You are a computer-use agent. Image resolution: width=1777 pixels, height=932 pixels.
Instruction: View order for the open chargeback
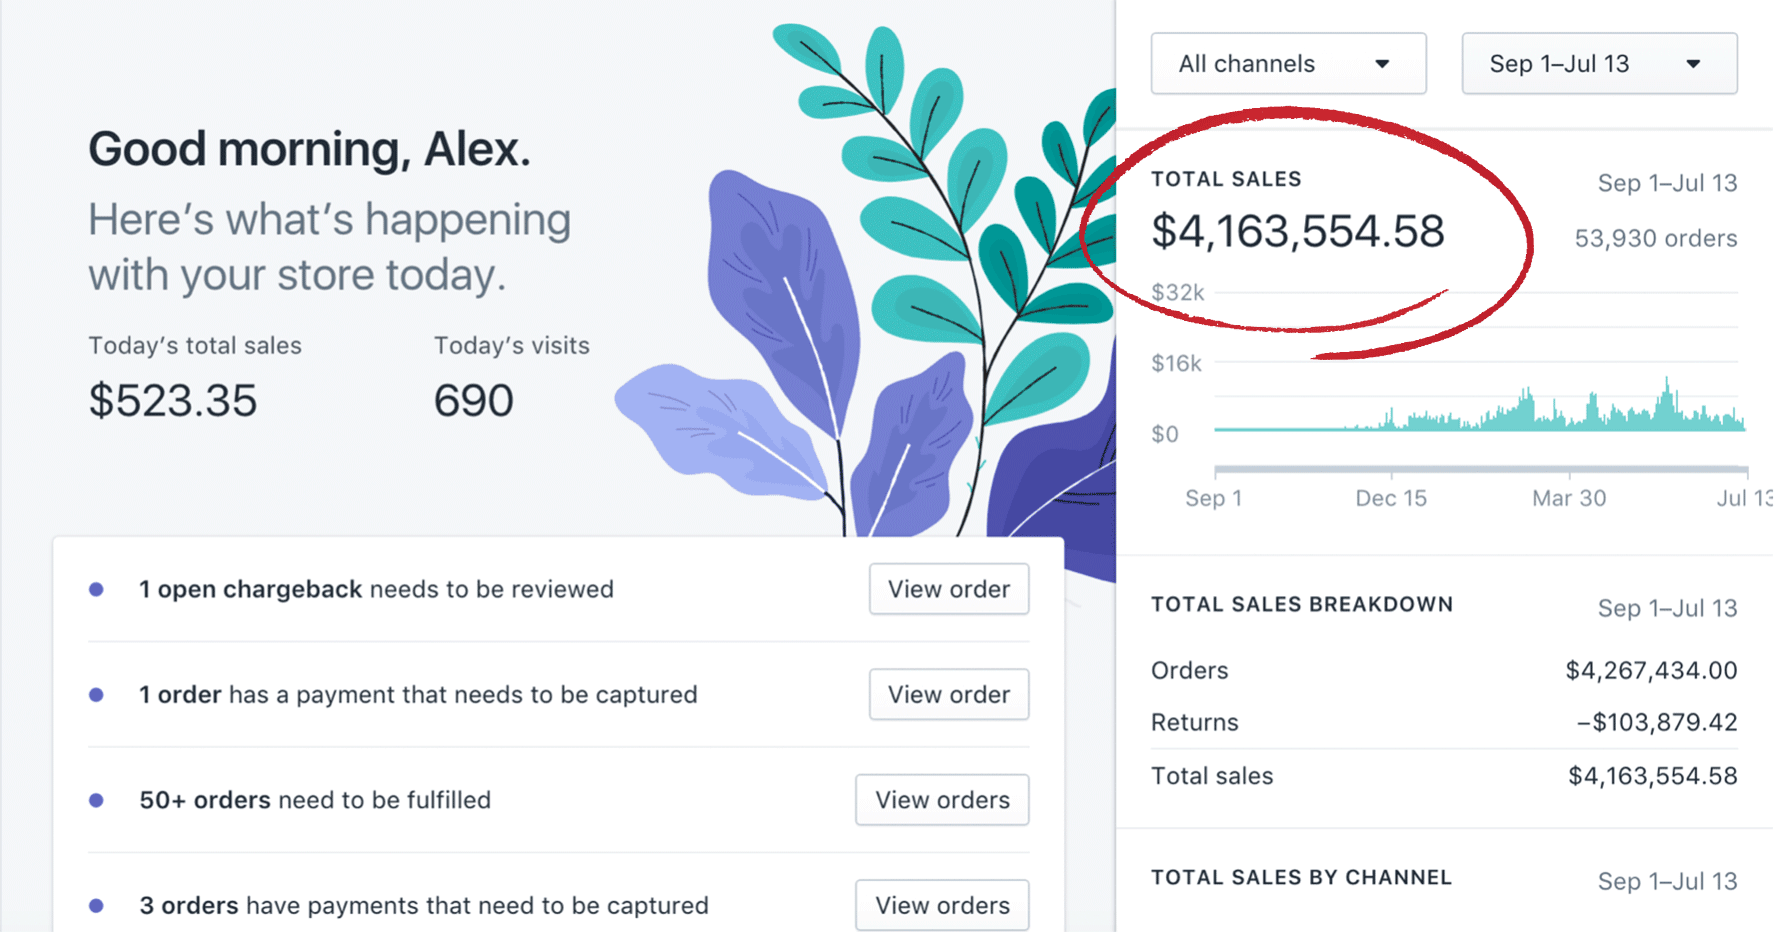click(x=948, y=589)
